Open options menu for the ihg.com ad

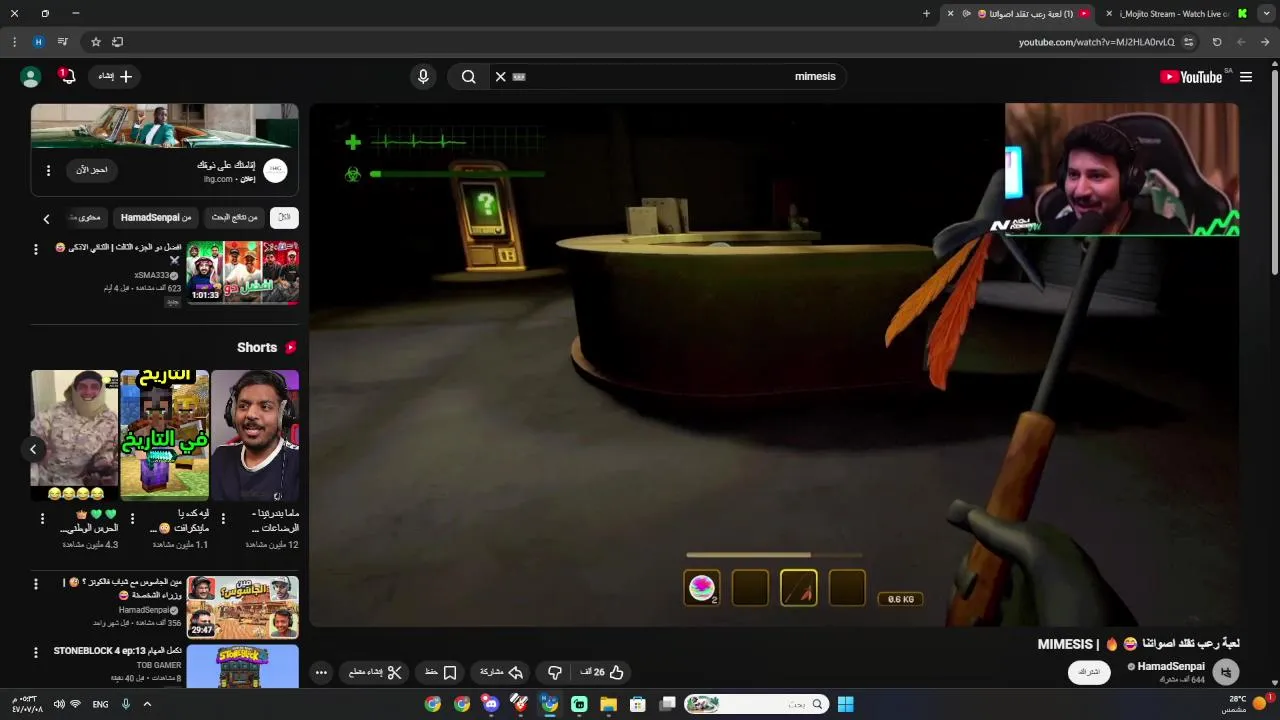[x=48, y=171]
